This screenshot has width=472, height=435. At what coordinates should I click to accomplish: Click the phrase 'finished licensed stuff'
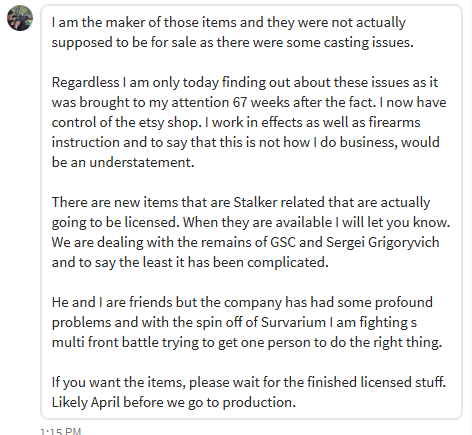376,382
